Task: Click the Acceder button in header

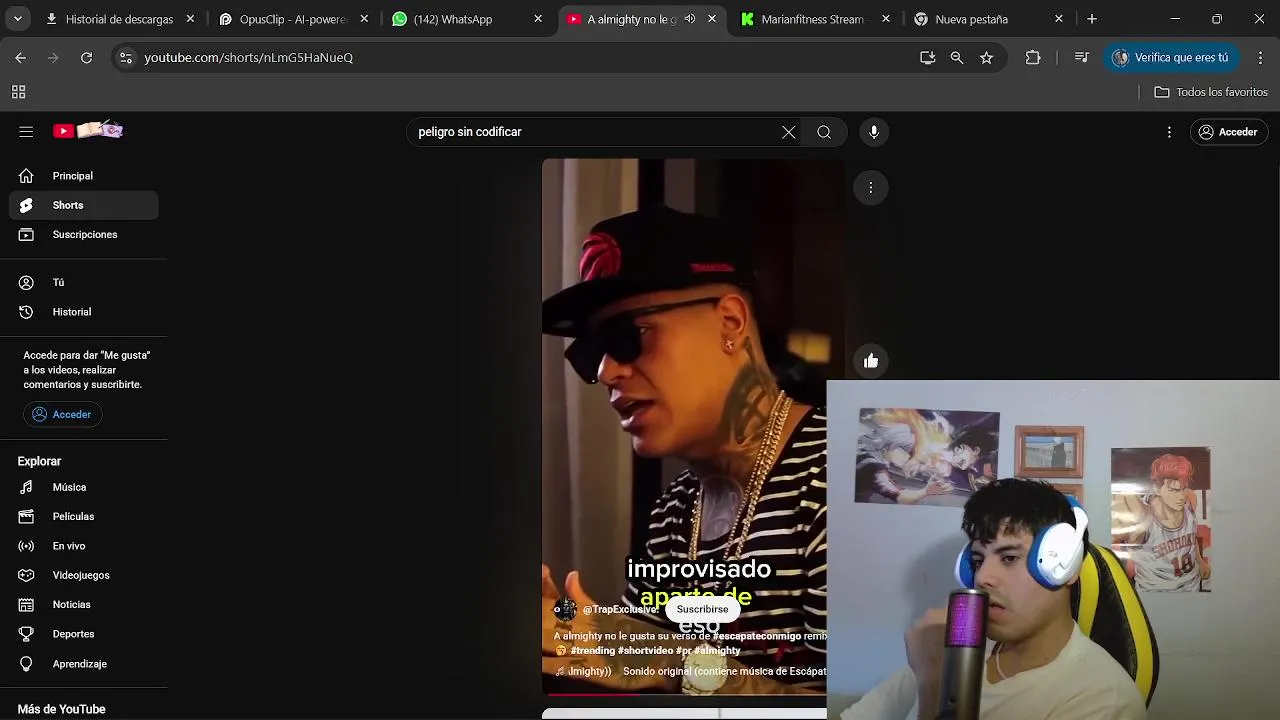Action: point(1228,132)
